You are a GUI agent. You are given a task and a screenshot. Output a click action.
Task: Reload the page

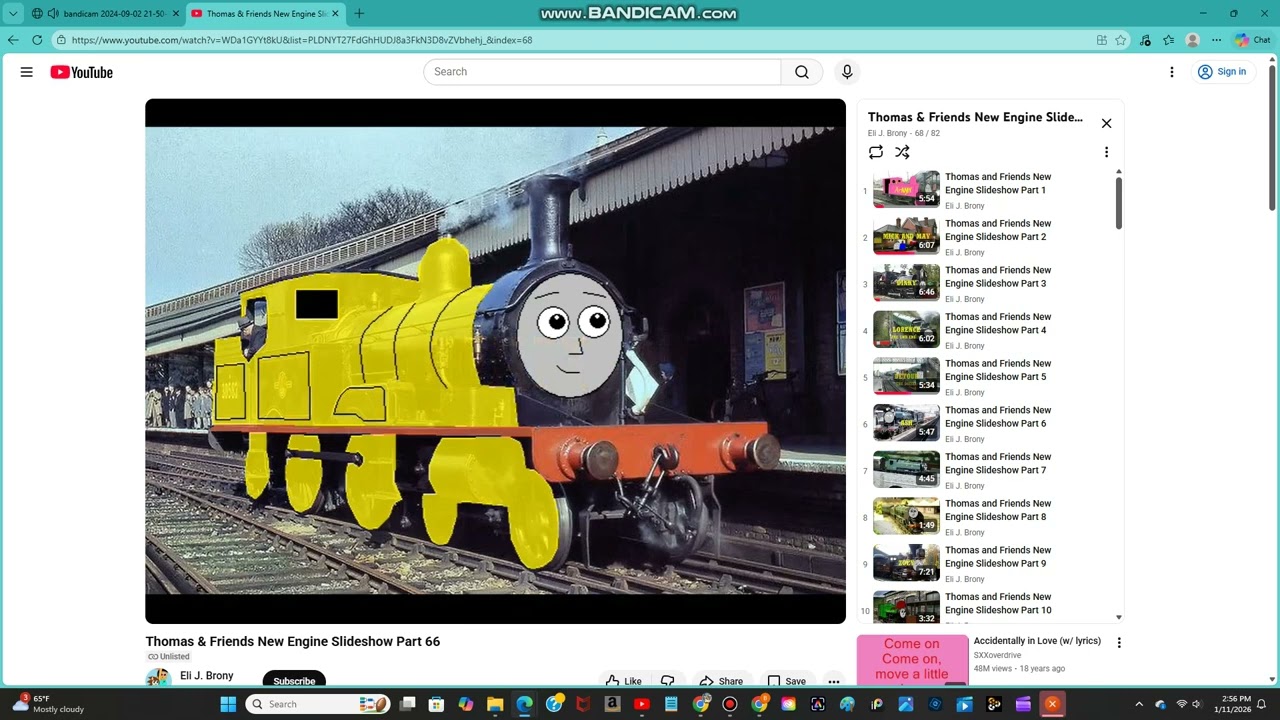37,40
